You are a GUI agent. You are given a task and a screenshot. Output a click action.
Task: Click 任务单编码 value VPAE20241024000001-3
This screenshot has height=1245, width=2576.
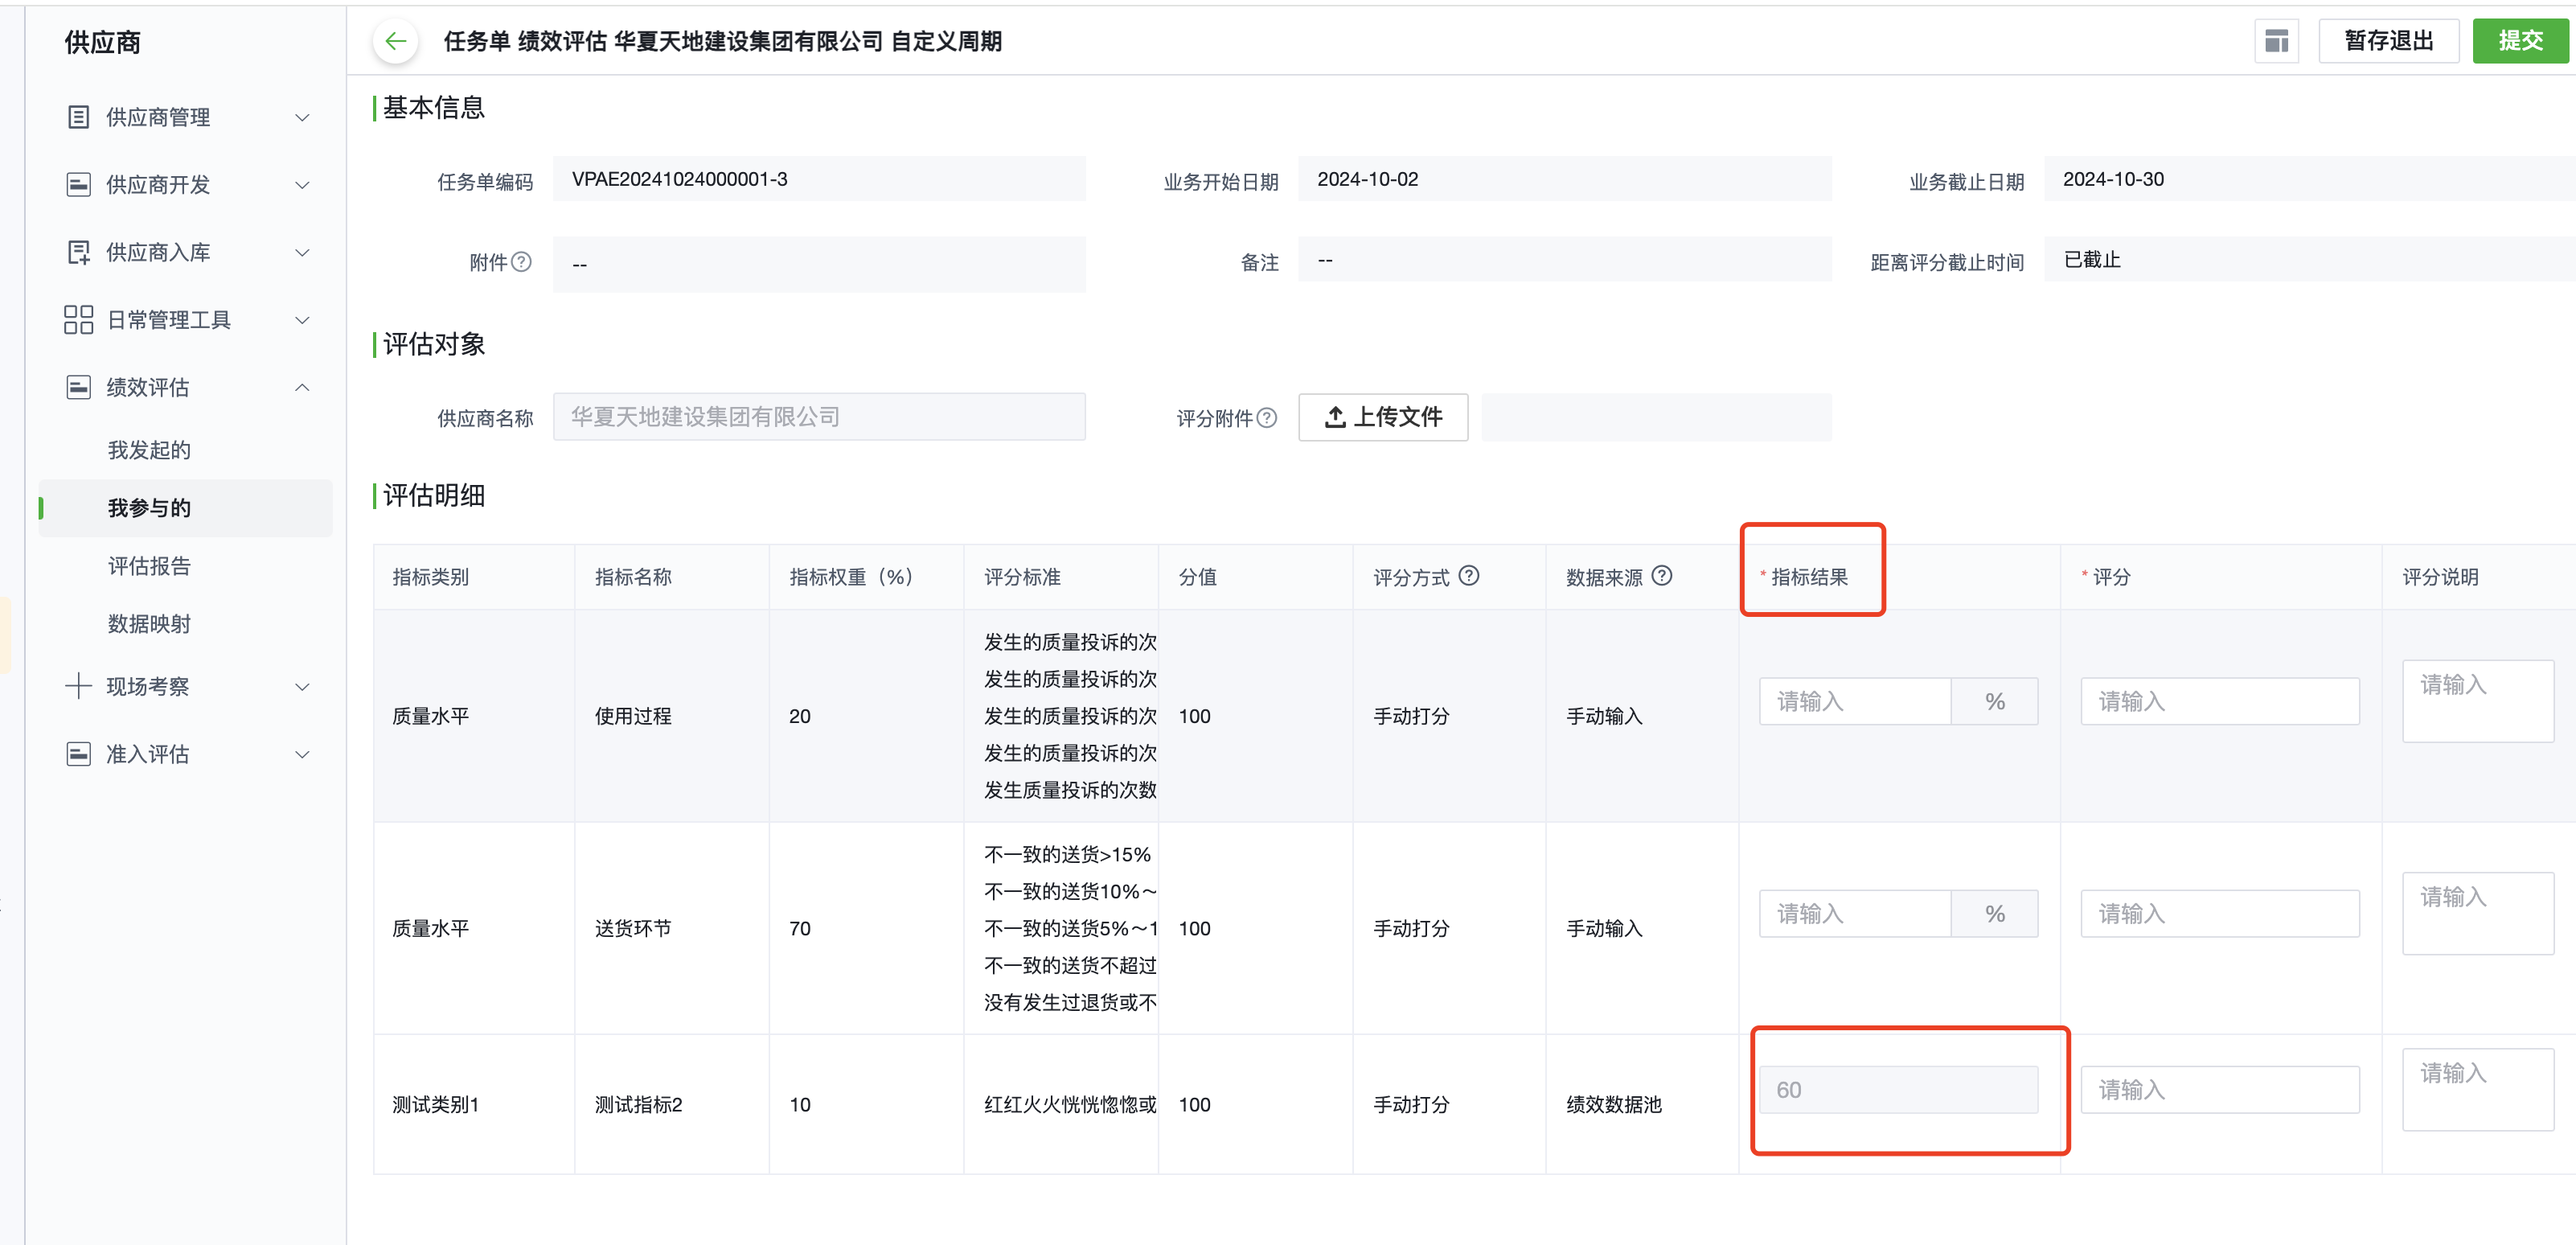click(680, 179)
